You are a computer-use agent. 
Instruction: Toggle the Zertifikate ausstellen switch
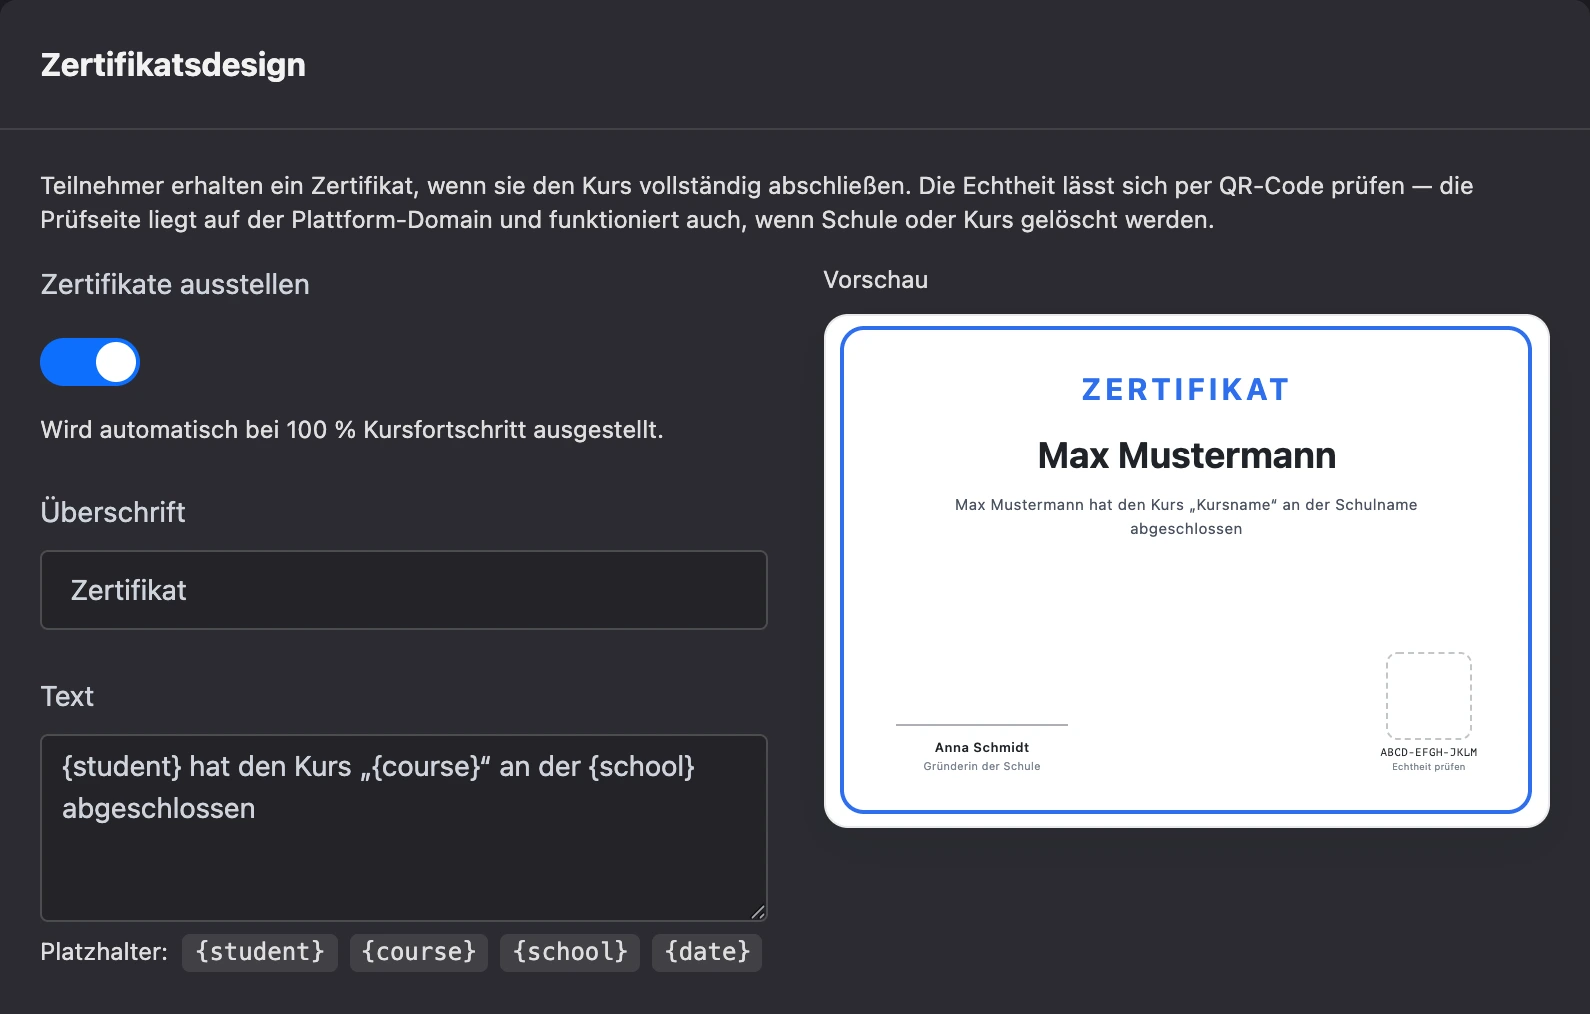coord(90,362)
